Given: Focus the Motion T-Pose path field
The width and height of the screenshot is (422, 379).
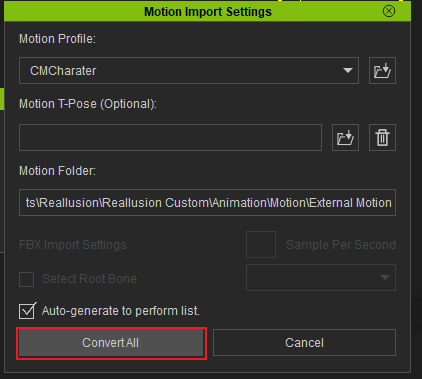Looking at the screenshot, I should click(x=170, y=137).
